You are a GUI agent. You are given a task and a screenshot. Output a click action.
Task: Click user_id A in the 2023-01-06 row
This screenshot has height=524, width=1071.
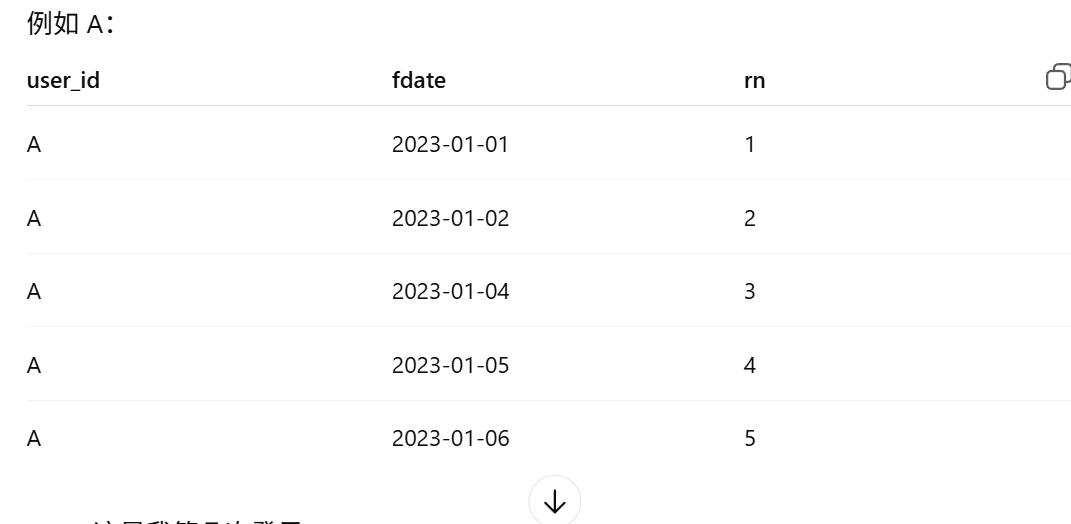pos(34,439)
